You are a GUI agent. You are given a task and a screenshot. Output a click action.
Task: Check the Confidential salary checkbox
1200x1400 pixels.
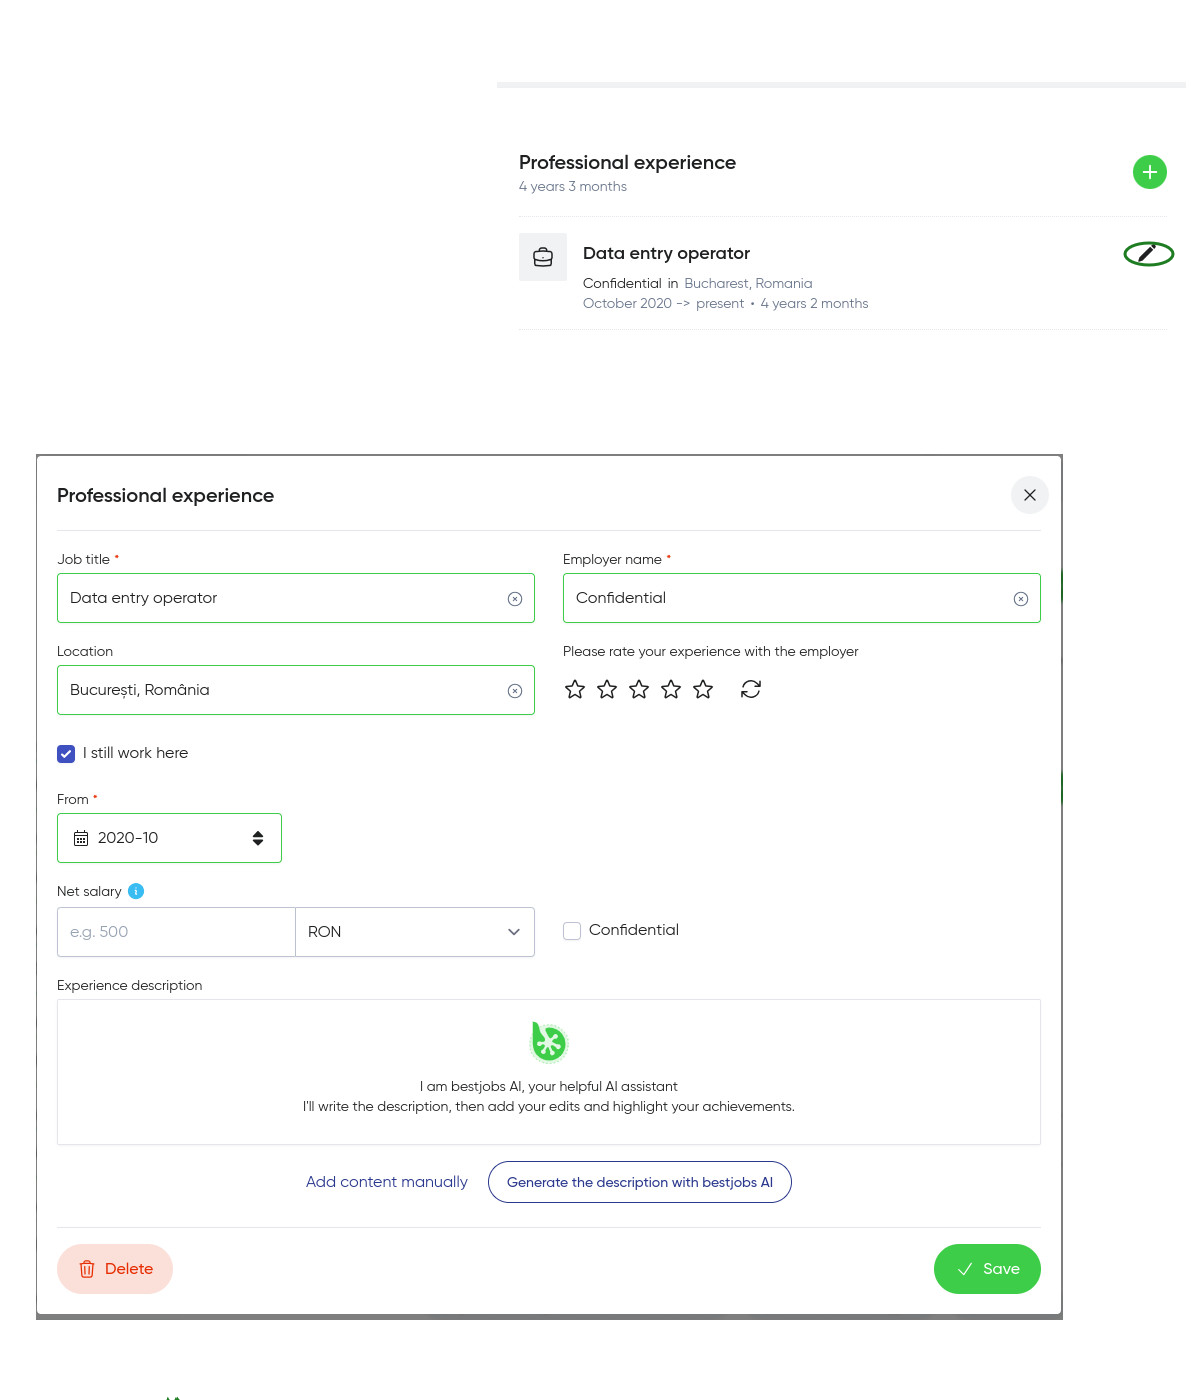(x=572, y=931)
